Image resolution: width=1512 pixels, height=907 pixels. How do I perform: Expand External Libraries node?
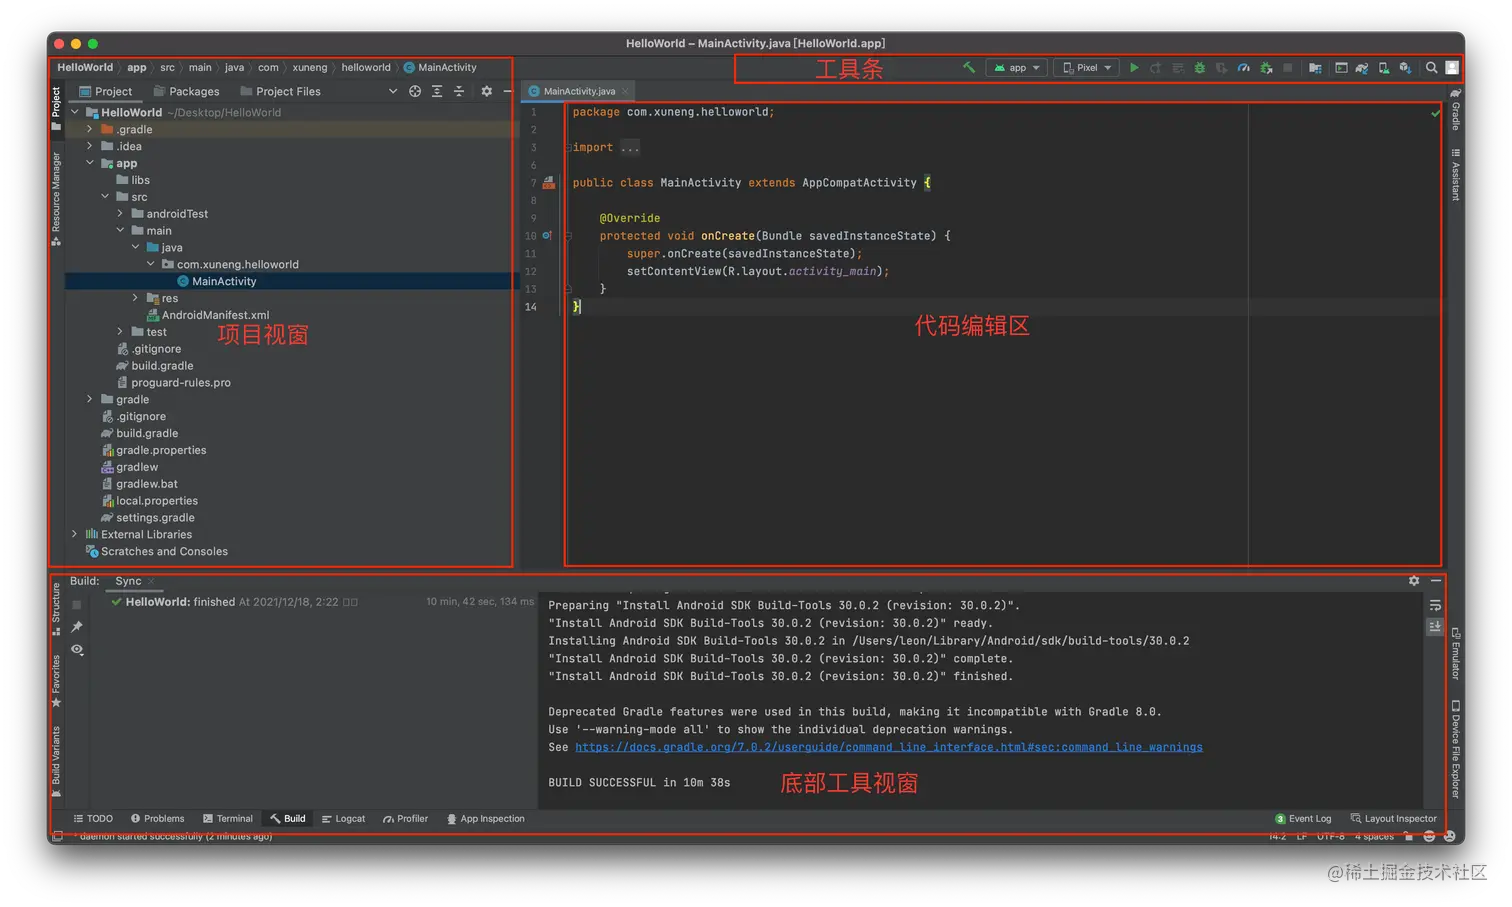[75, 534]
